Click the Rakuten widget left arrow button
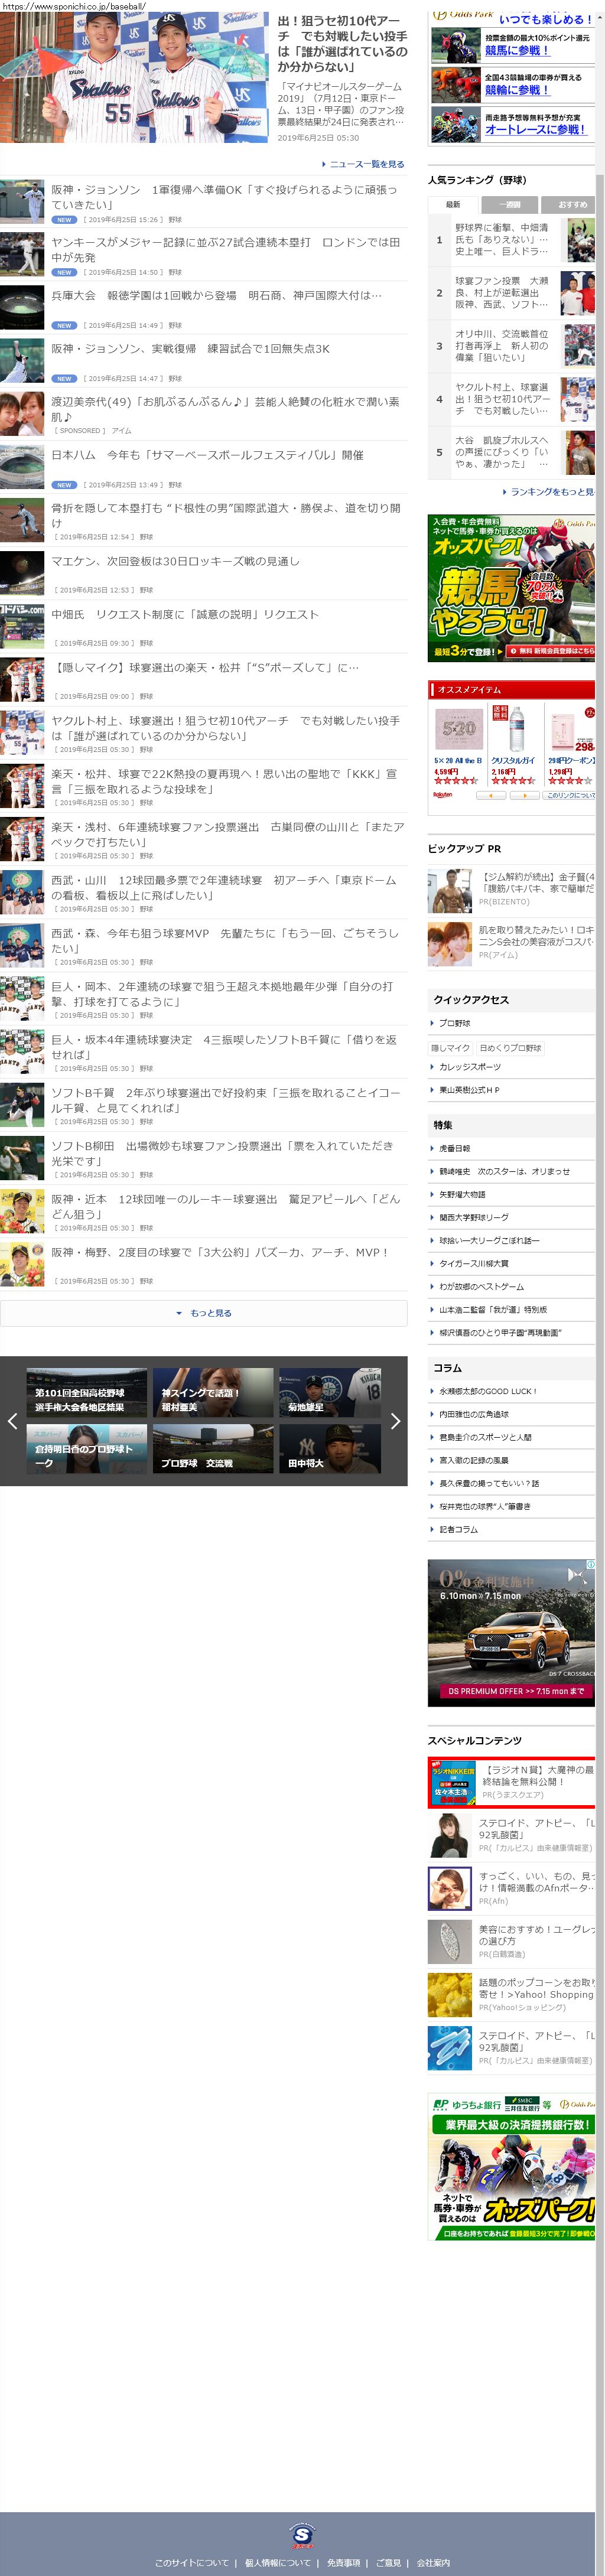 (490, 796)
